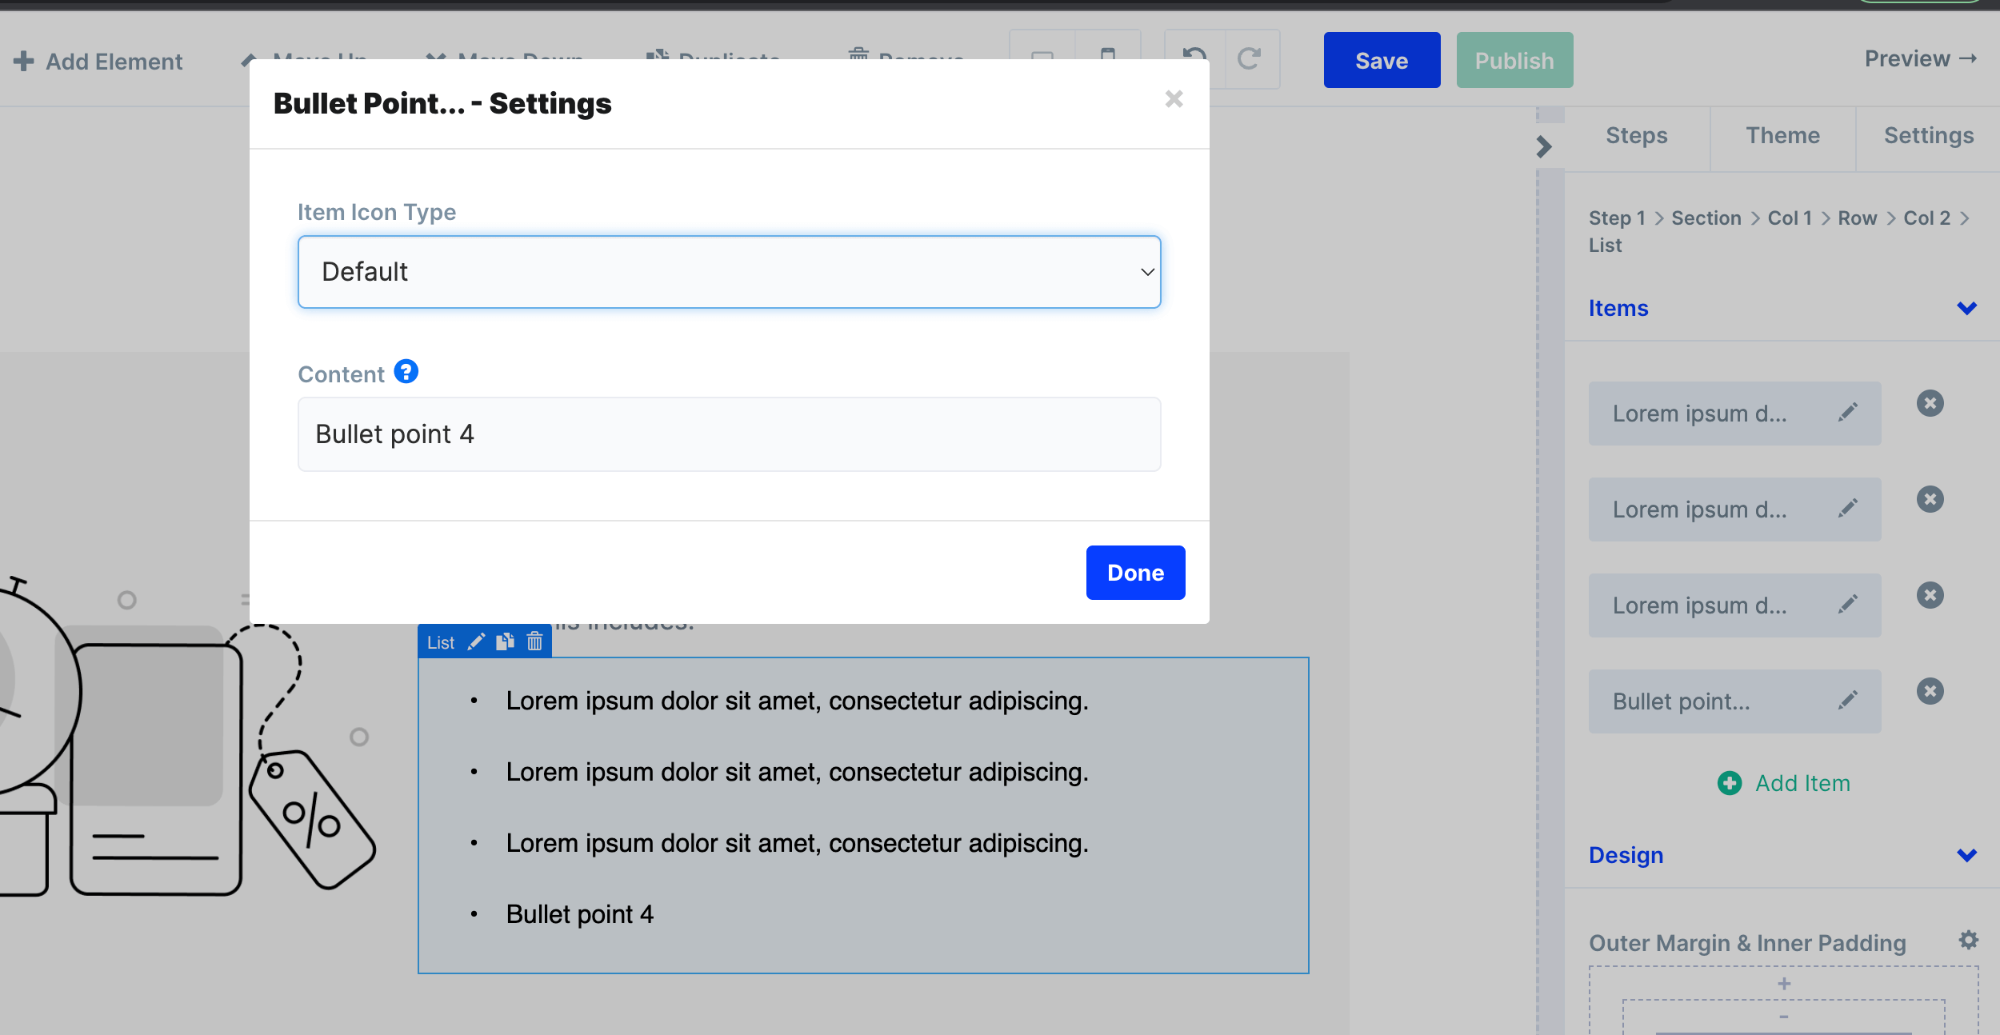The image size is (2000, 1035).
Task: Close the Bullet Point settings dialog
Action: coord(1174,99)
